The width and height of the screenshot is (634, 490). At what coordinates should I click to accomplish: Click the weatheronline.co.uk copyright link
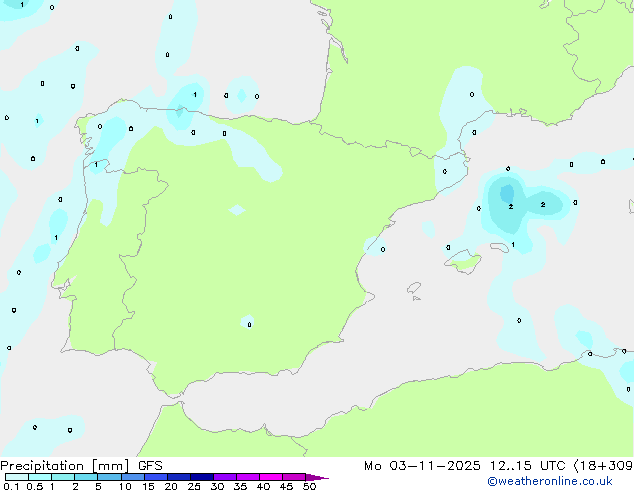pyautogui.click(x=550, y=481)
